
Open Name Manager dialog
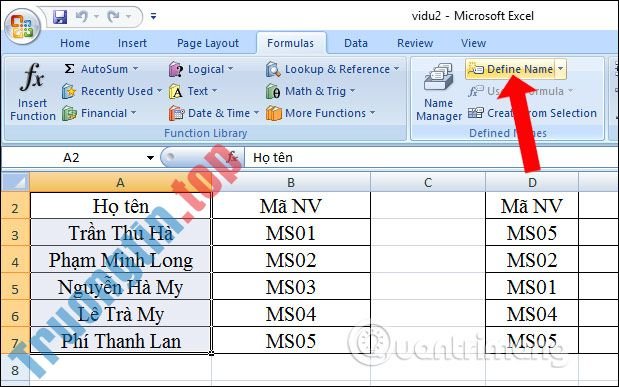438,92
